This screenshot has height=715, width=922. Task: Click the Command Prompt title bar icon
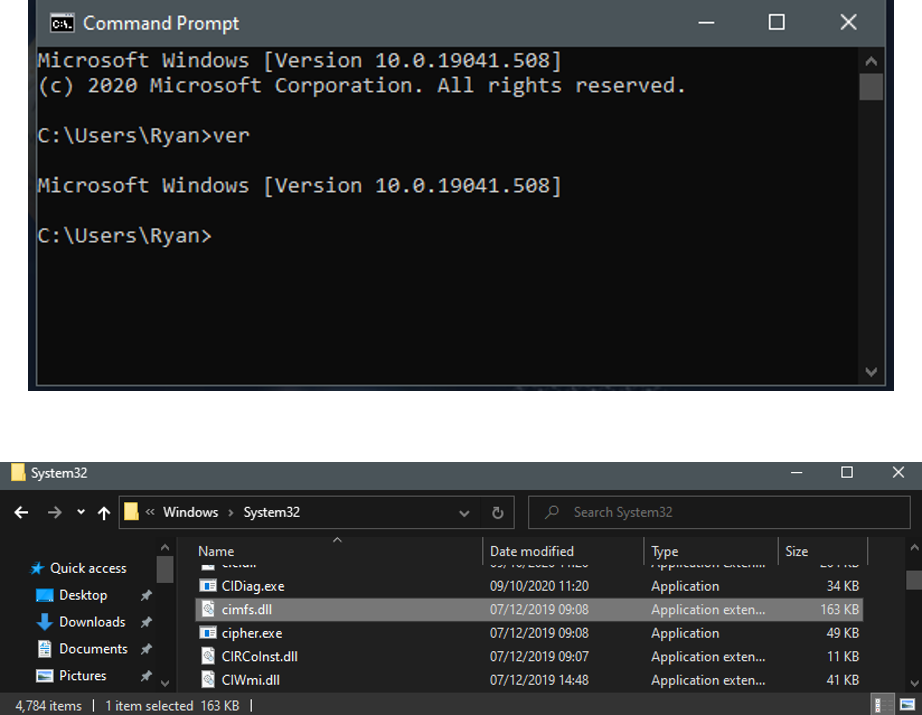pyautogui.click(x=62, y=24)
